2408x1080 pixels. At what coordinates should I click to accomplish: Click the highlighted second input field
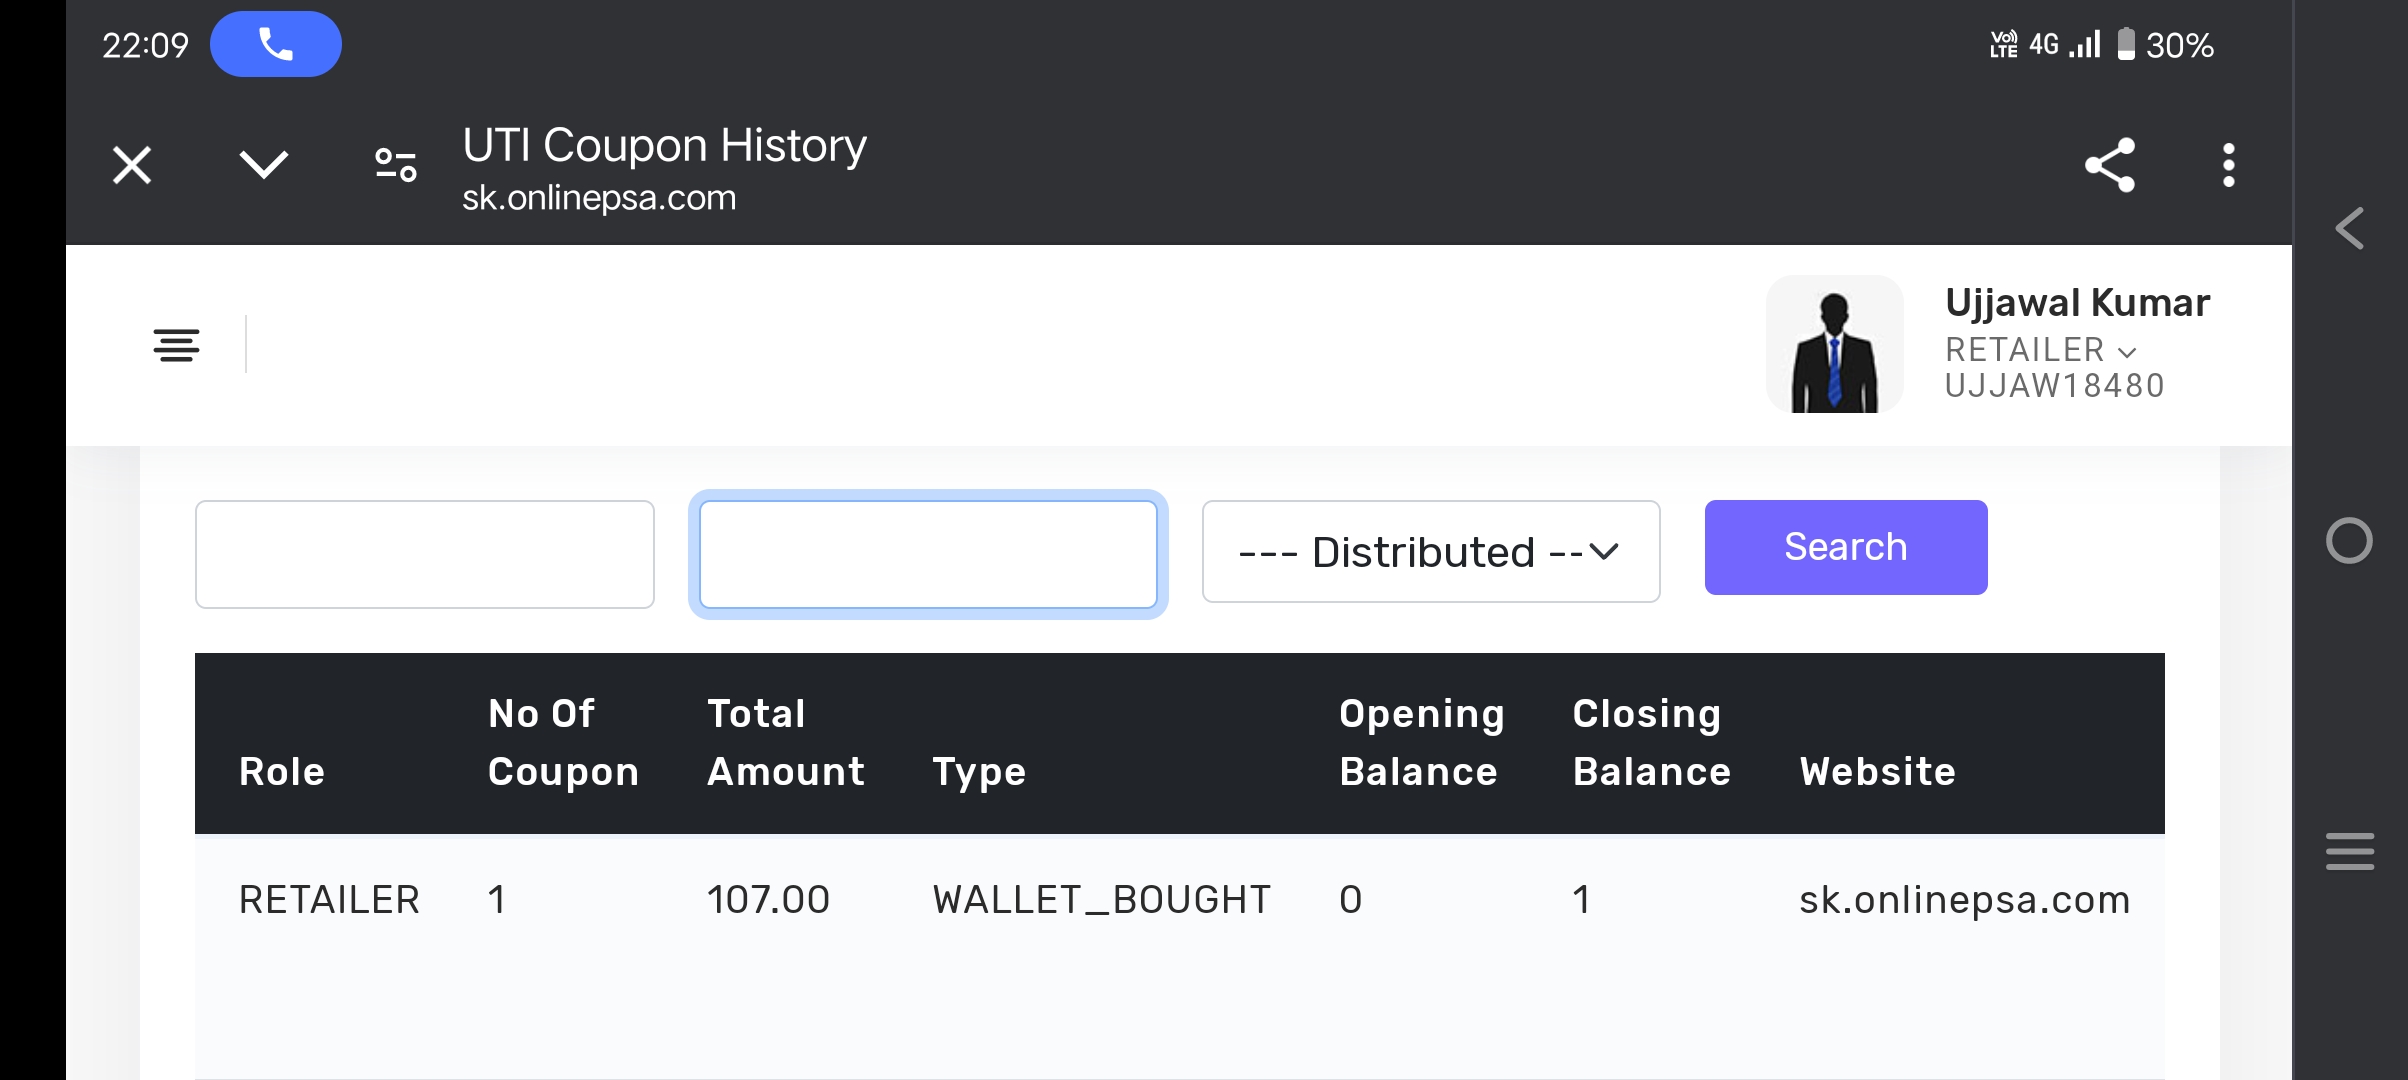928,554
